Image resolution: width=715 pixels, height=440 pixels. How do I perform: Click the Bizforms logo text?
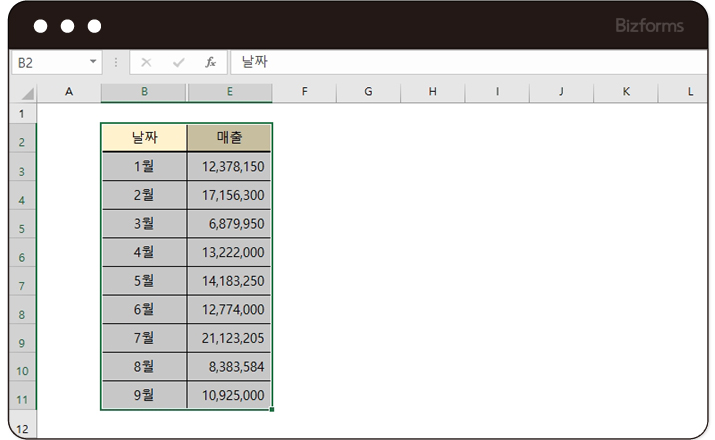[x=651, y=26]
